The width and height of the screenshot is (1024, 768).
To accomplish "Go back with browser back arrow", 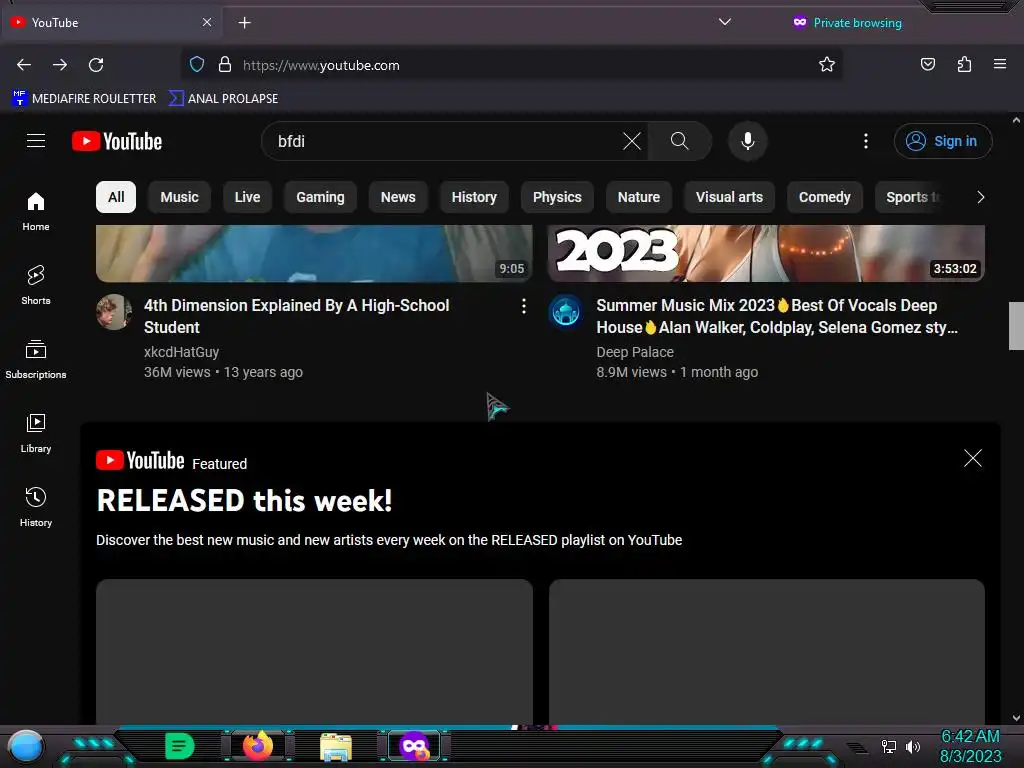I will 24,65.
